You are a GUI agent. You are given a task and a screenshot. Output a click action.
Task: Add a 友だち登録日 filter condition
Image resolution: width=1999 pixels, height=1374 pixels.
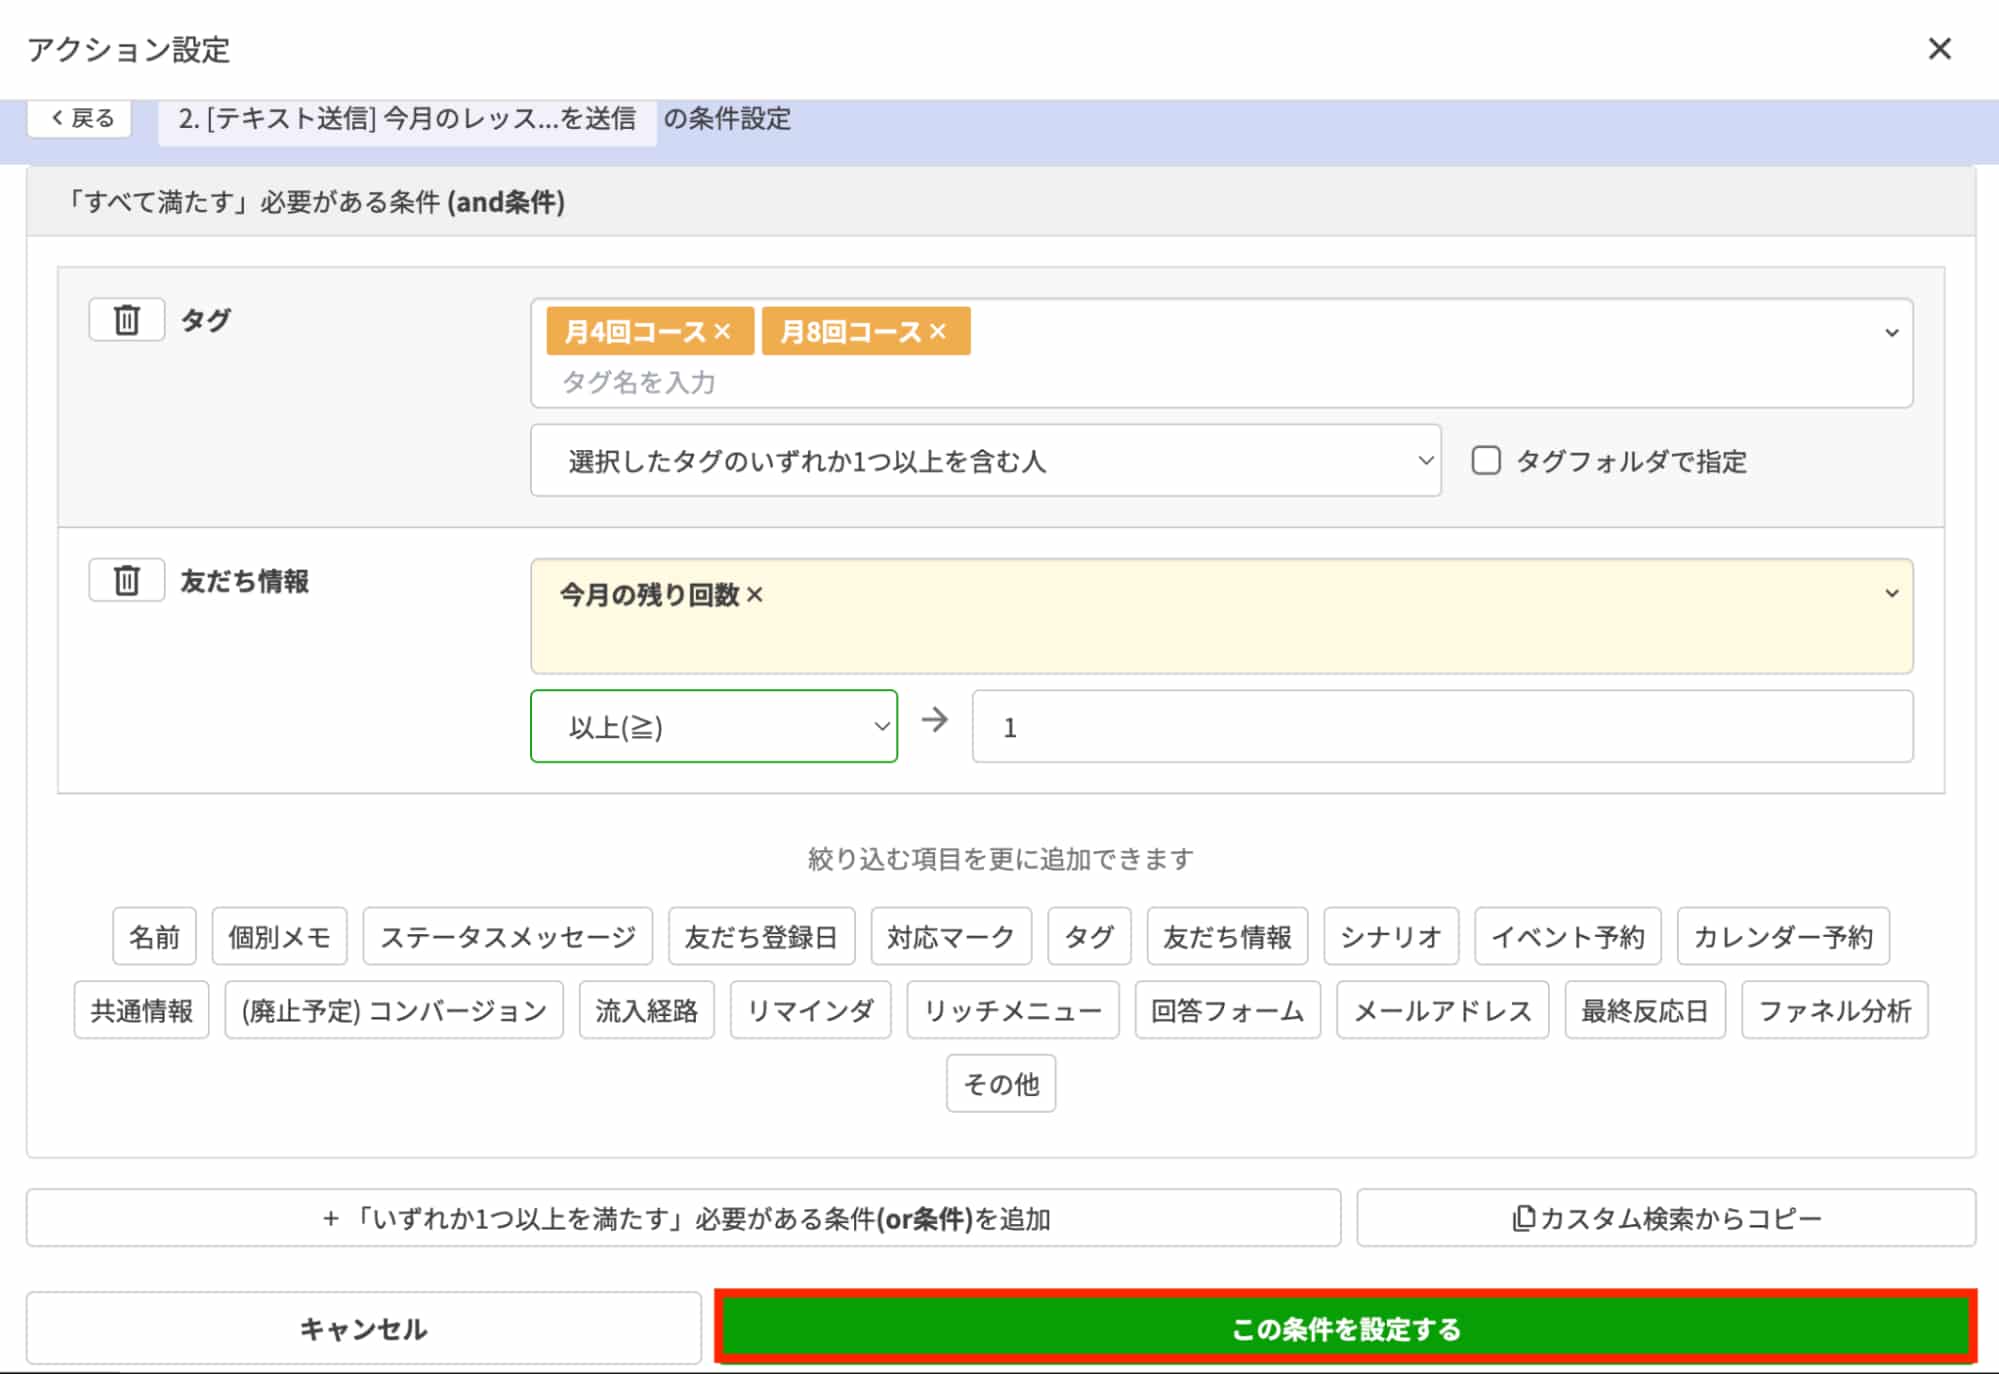[763, 936]
